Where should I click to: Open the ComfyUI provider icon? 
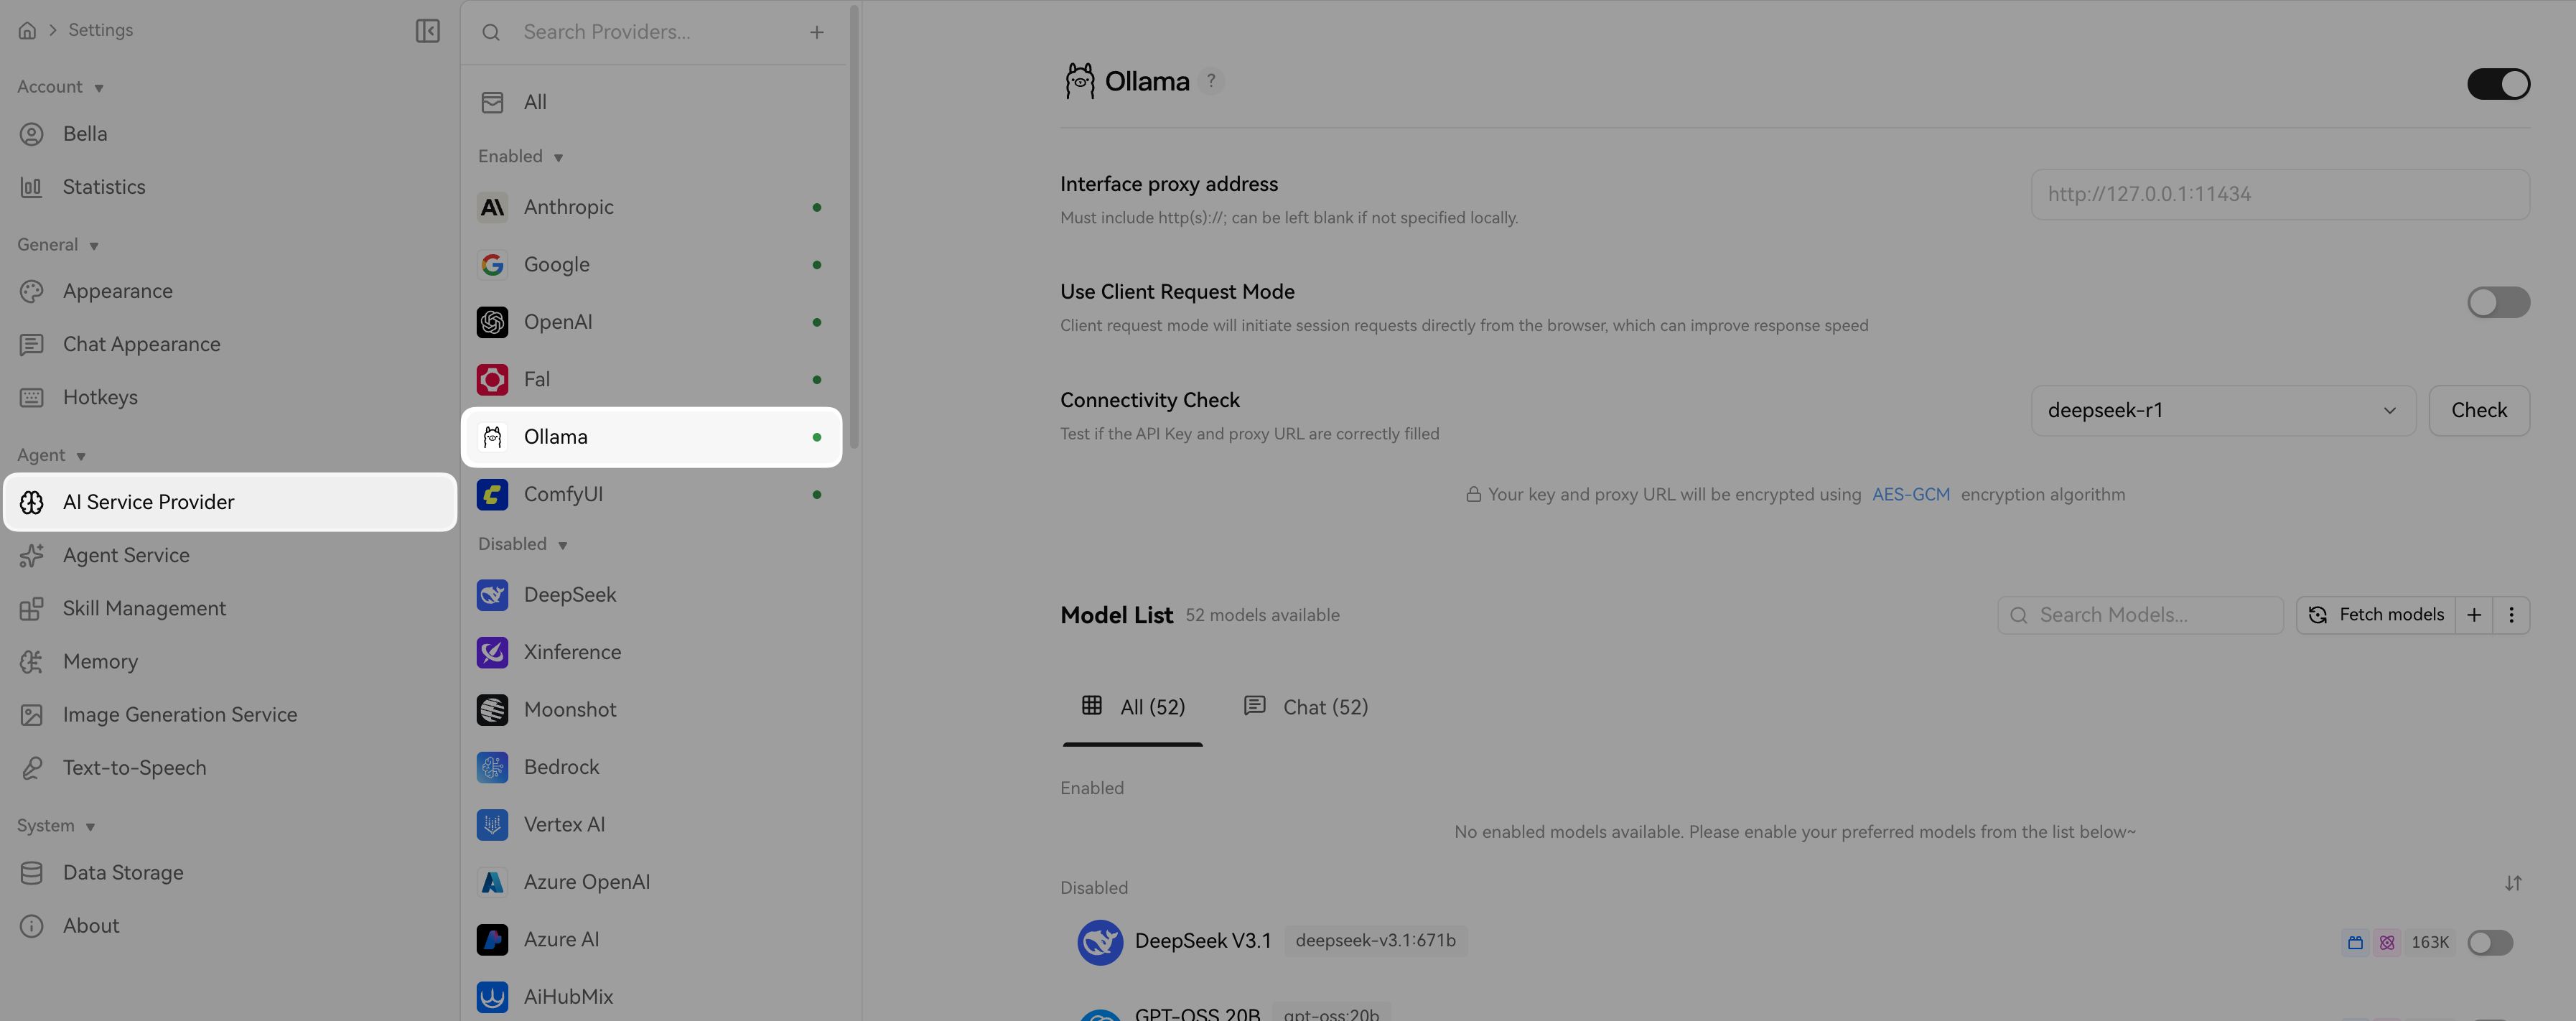(492, 494)
